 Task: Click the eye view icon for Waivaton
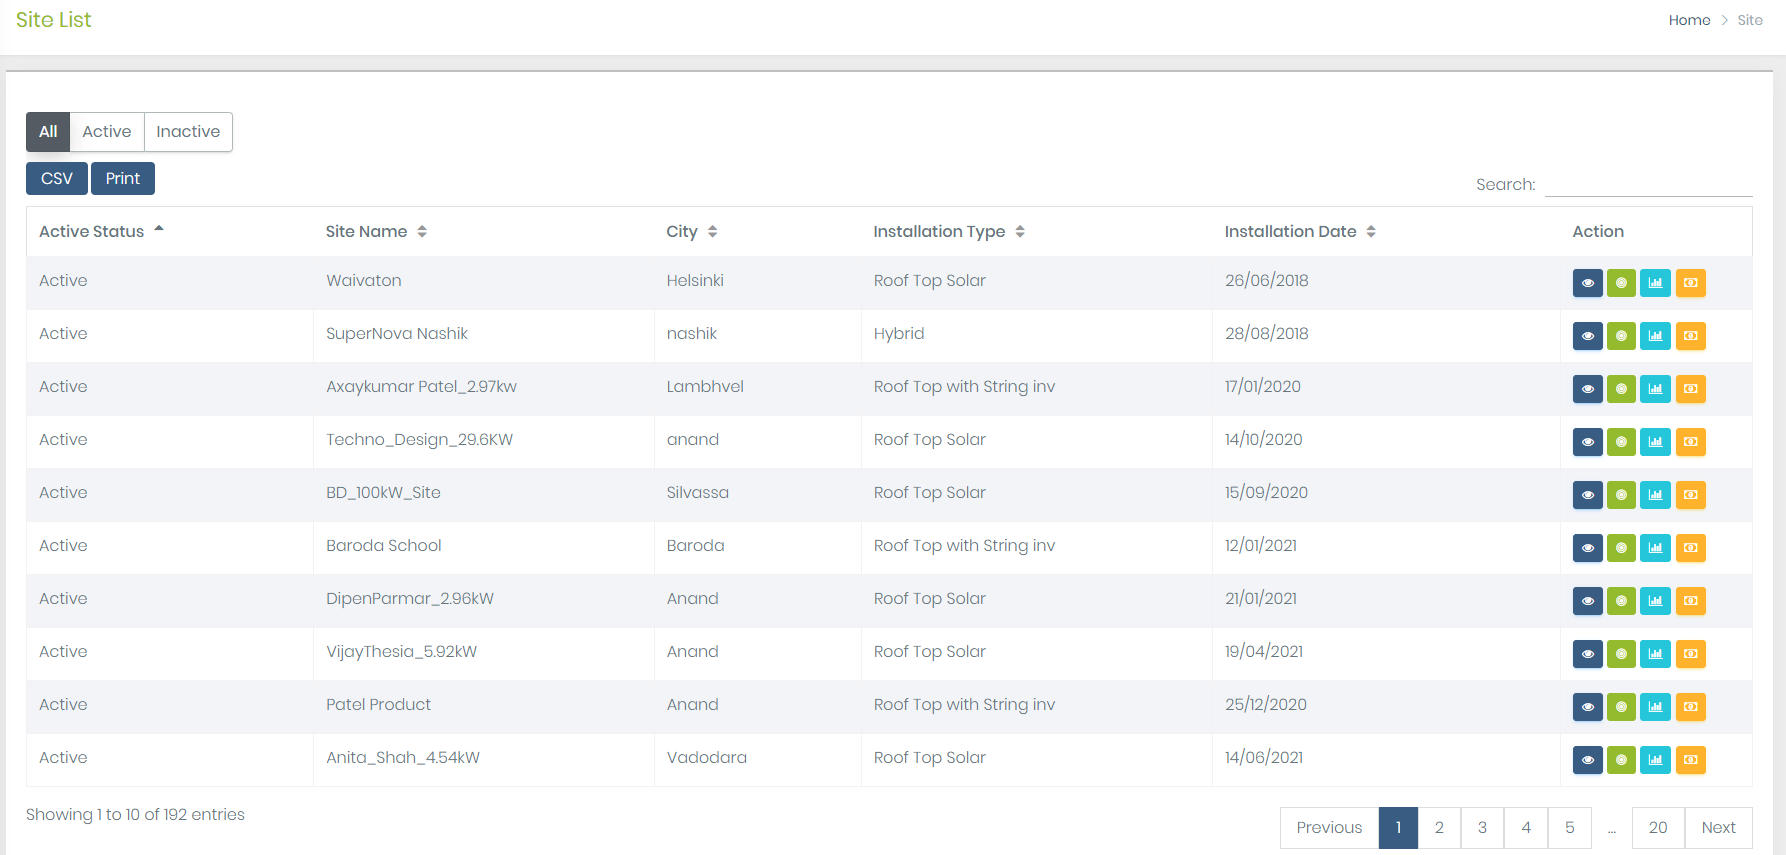pos(1587,283)
